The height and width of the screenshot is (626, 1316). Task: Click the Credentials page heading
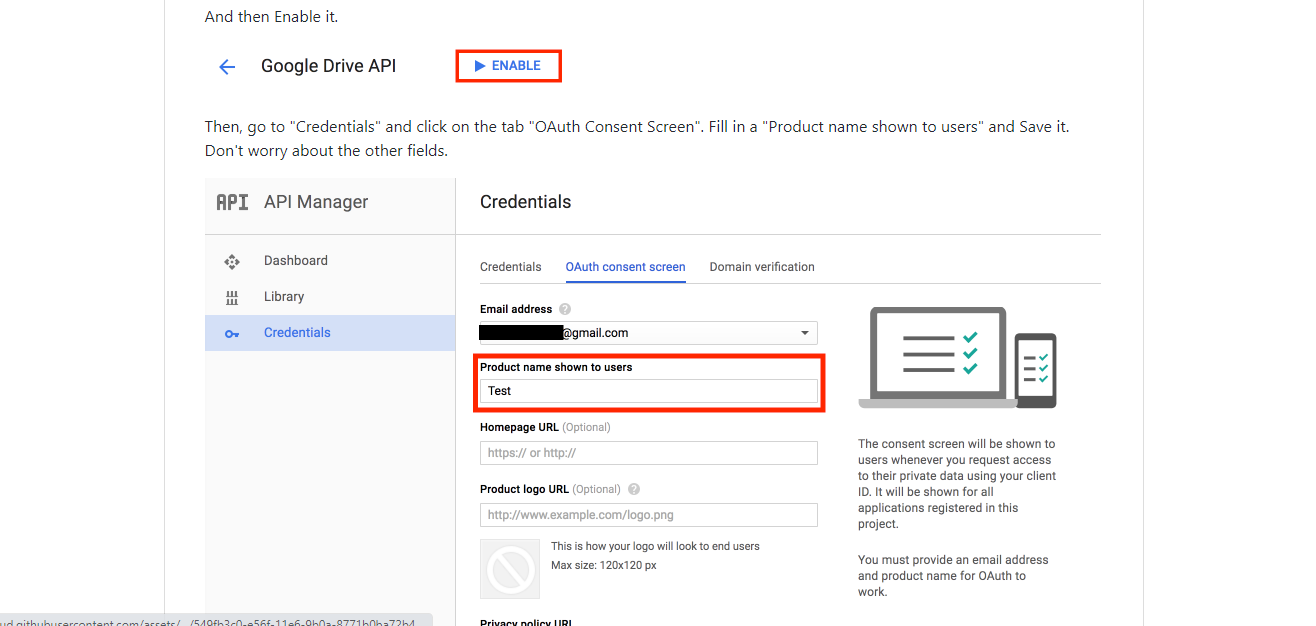526,202
